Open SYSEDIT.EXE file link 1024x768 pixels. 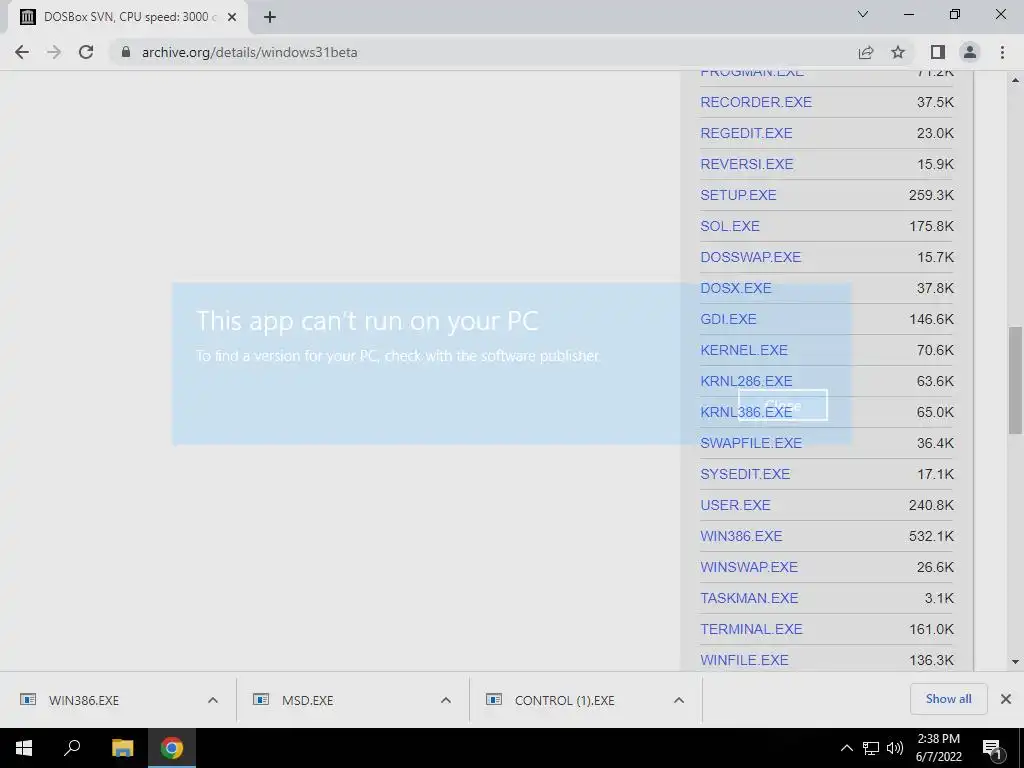click(x=745, y=474)
